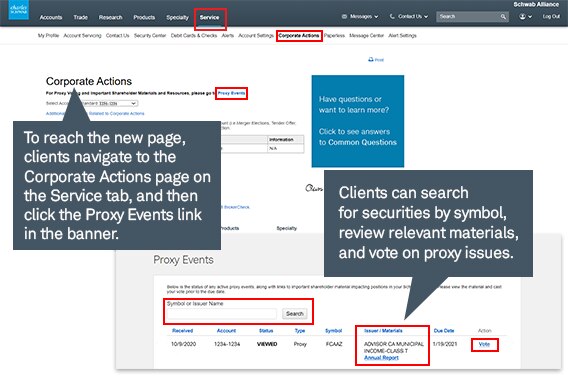
Task: Click the 10/9/2020 received date cell
Action: [x=183, y=344]
